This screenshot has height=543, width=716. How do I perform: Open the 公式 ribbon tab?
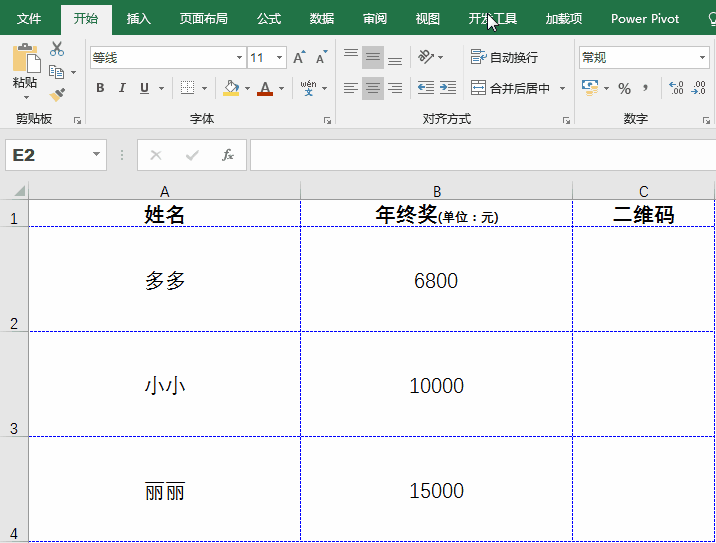click(x=268, y=18)
